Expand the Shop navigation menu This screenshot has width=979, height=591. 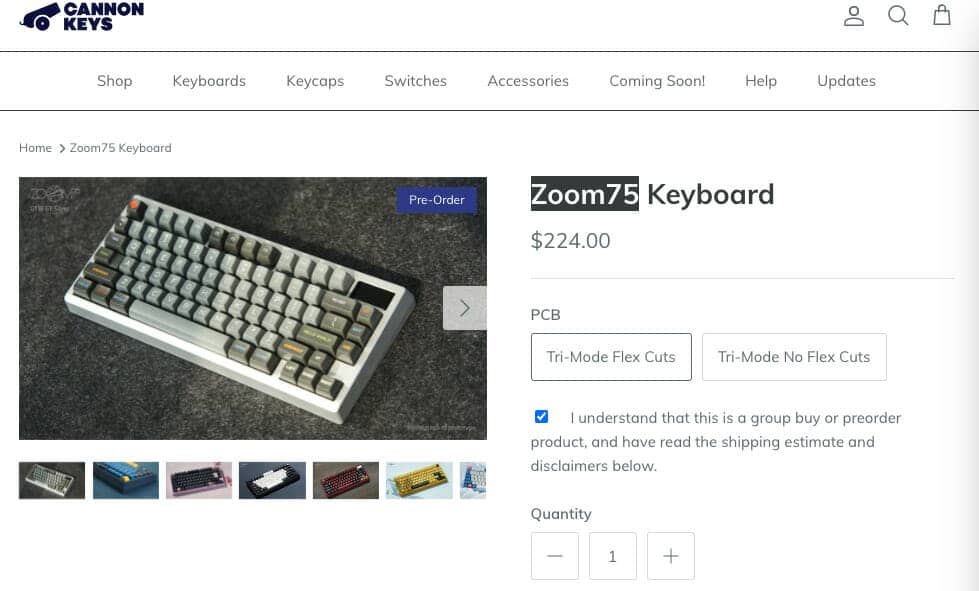coord(114,81)
